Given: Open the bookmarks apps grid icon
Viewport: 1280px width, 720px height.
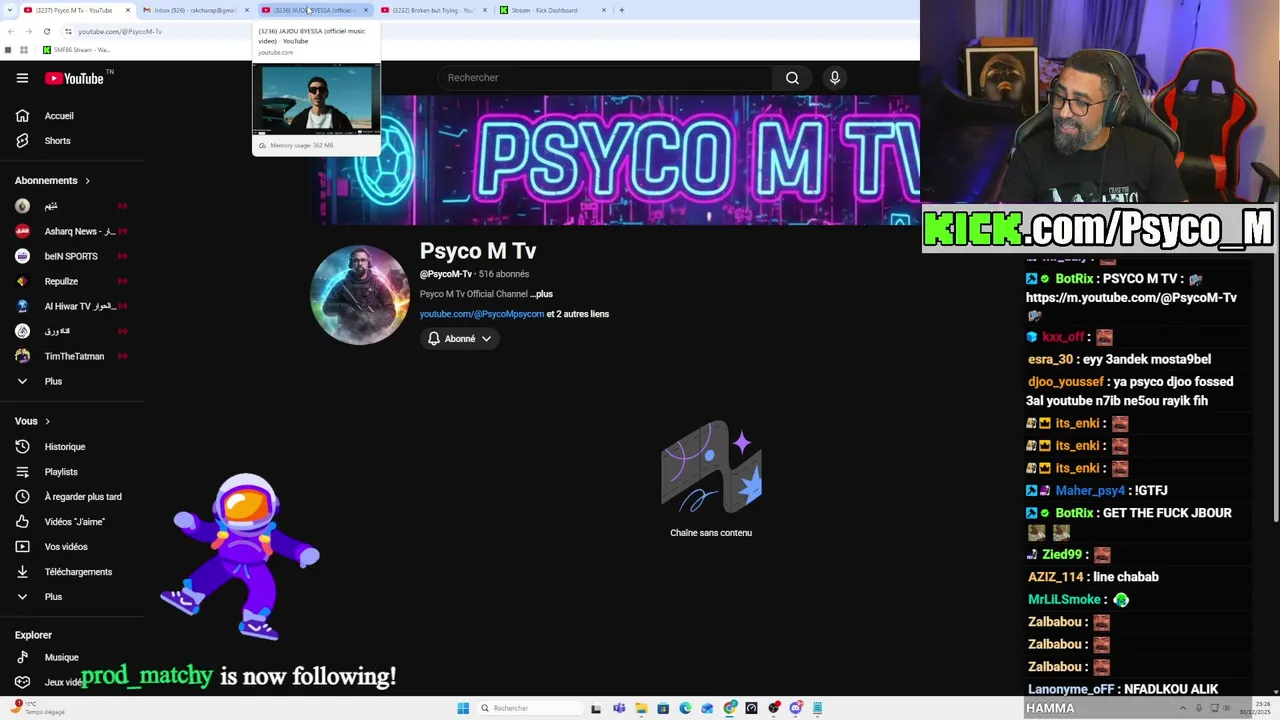Looking at the screenshot, I should tap(24, 49).
